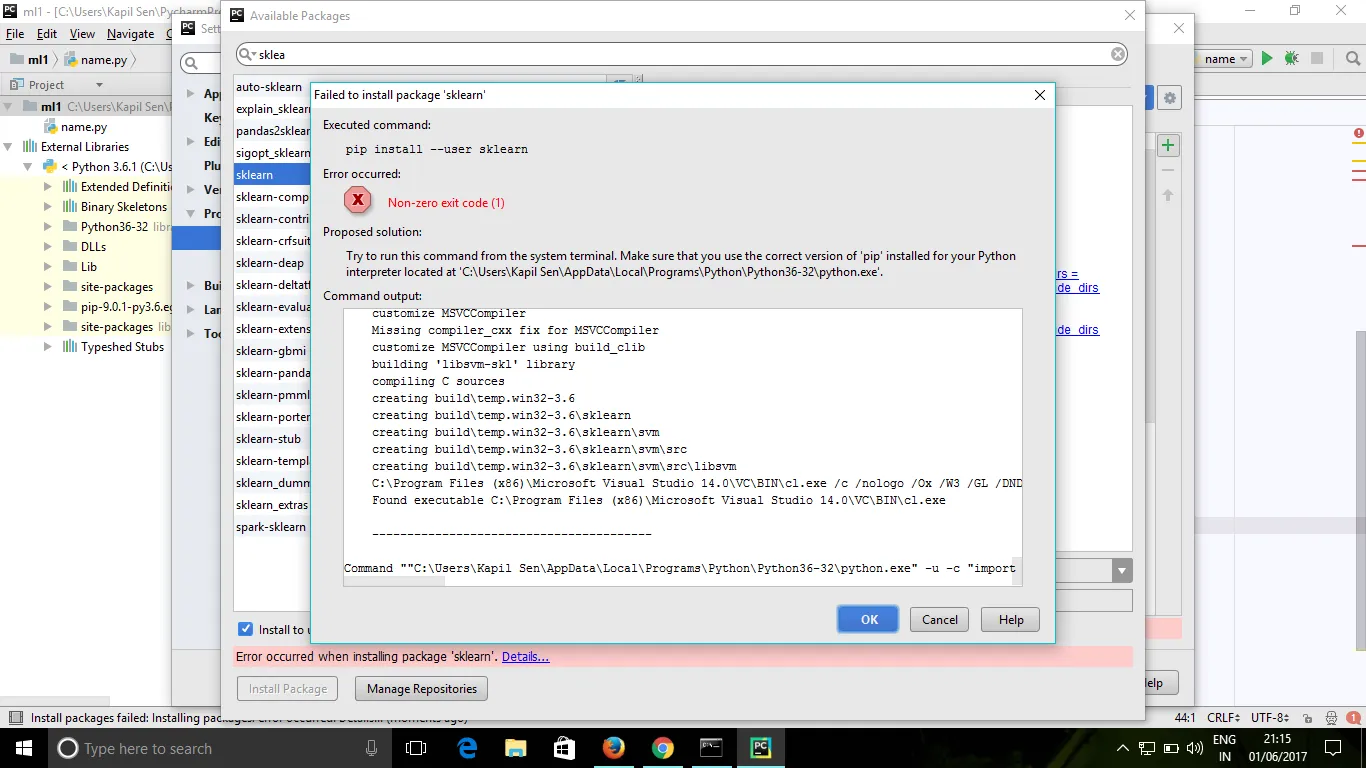The image size is (1366, 768).
Task: Click the gray Stop square in PyCharm toolbar
Action: tap(1317, 59)
